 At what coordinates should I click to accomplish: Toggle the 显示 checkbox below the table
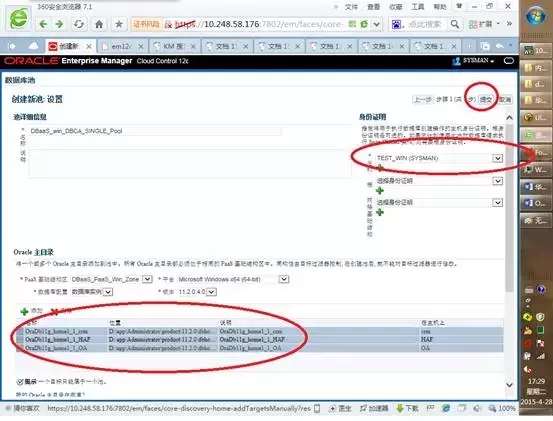pyautogui.click(x=20, y=382)
